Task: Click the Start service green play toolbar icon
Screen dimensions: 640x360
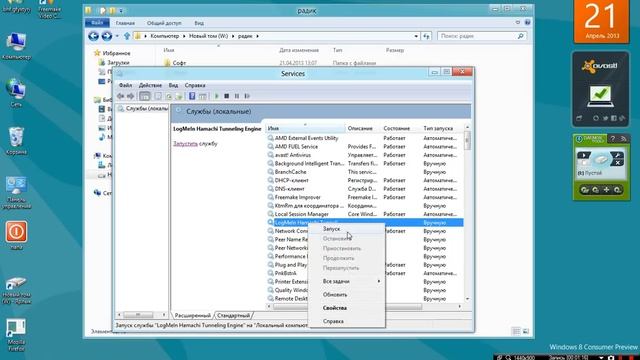Action: pyautogui.click(x=217, y=96)
